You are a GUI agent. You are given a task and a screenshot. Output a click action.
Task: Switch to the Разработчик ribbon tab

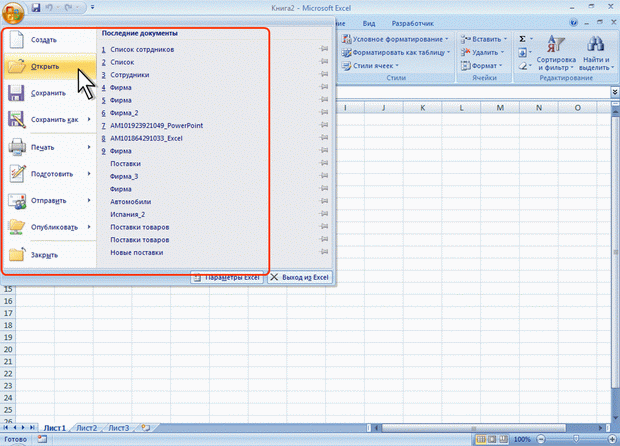412,23
